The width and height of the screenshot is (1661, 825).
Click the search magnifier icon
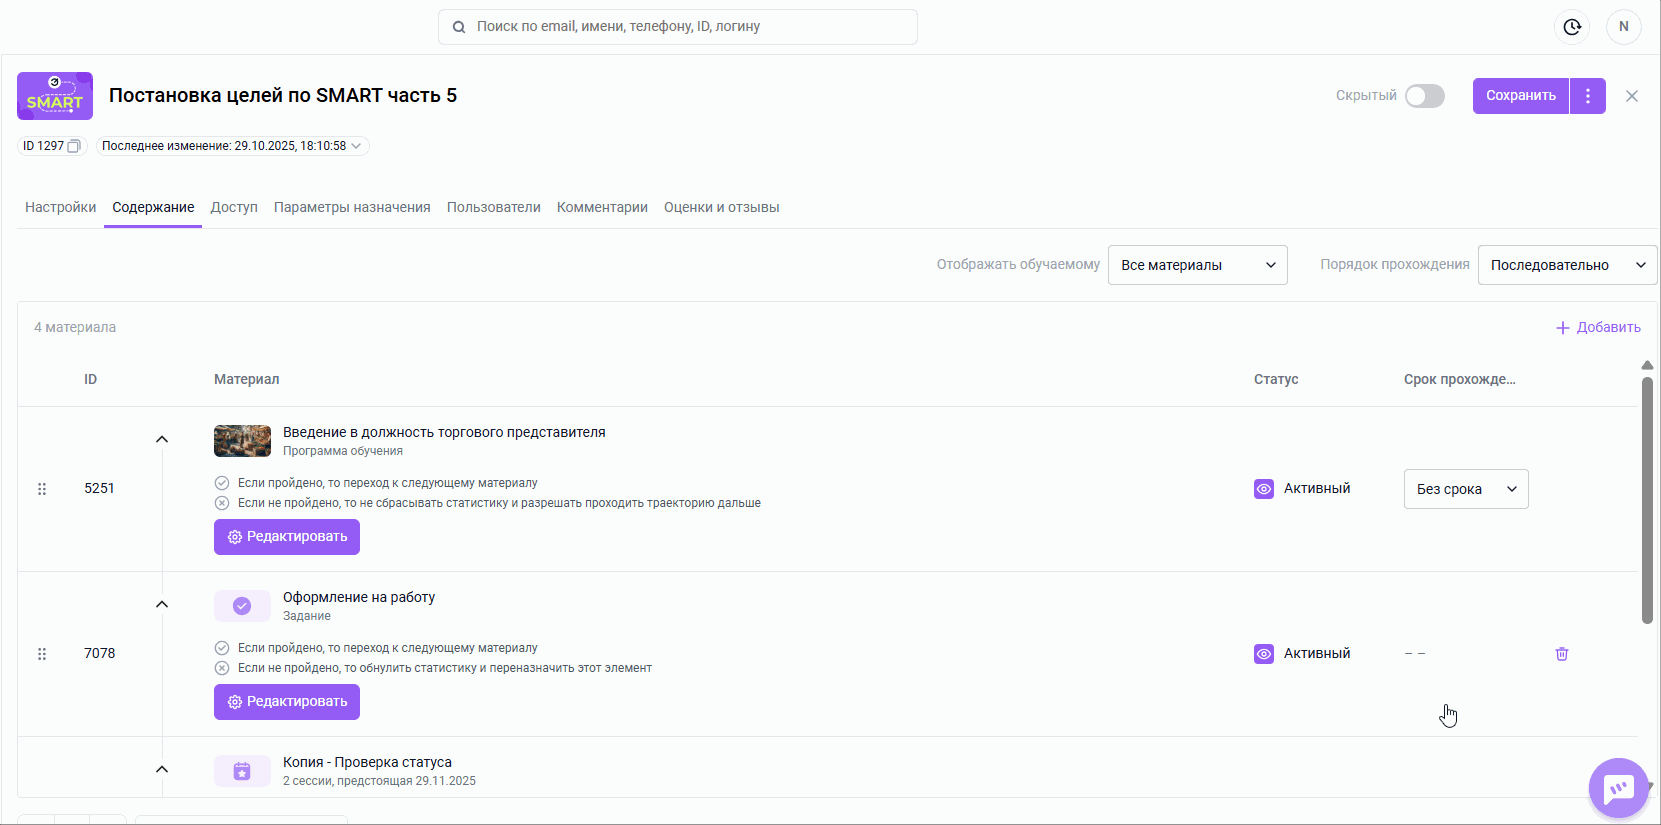click(x=459, y=27)
